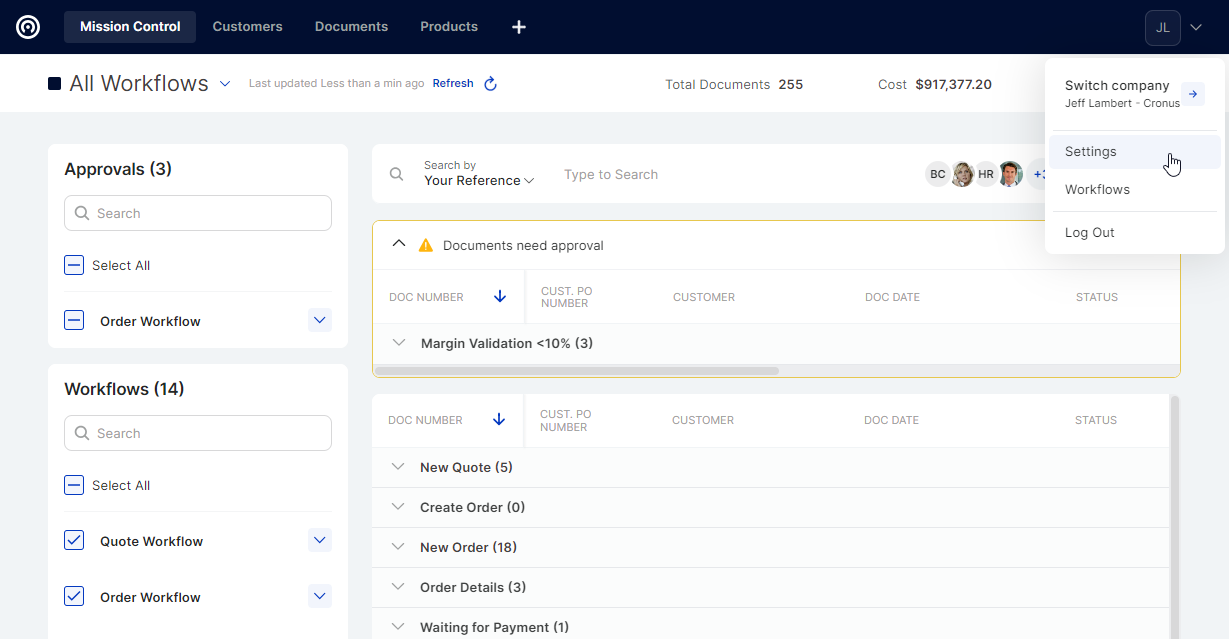Click the Switch company arrow icon
Viewport: 1229px width, 639px height.
pos(1193,94)
